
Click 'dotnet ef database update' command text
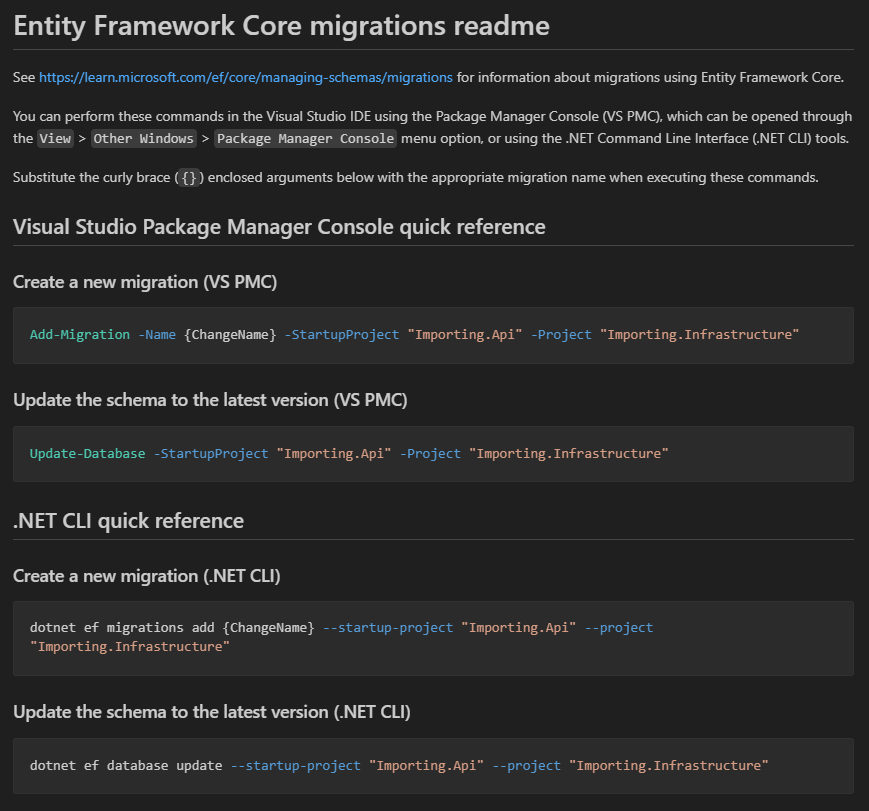click(x=126, y=766)
